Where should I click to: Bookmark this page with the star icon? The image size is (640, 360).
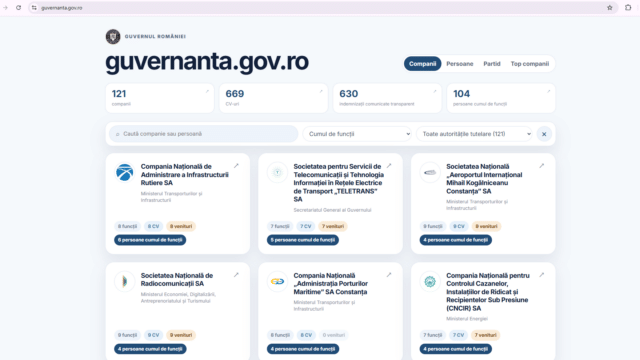(610, 8)
